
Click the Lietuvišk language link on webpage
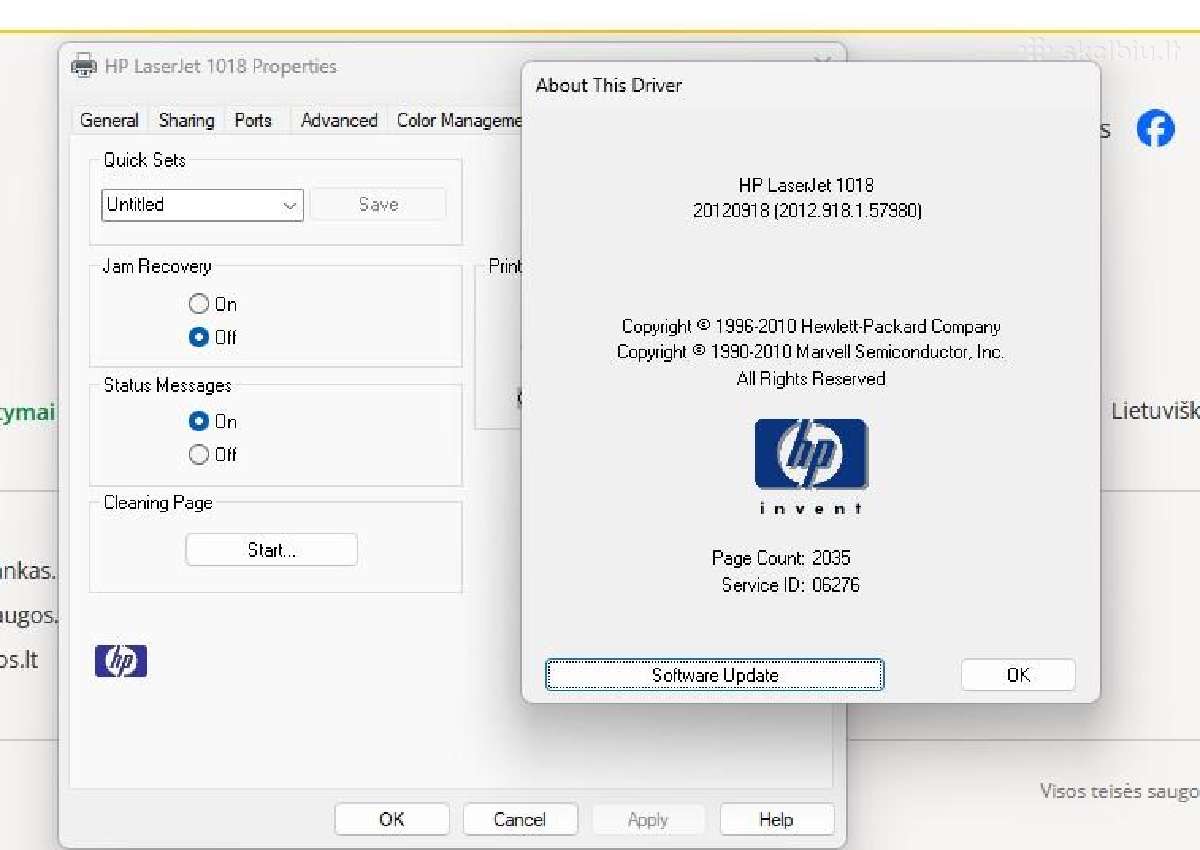(1155, 411)
